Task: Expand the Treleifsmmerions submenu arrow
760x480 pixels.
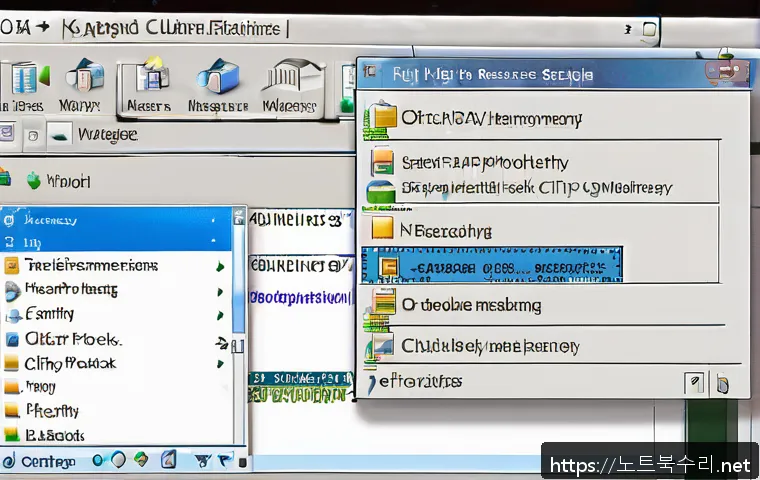Action: point(219,267)
